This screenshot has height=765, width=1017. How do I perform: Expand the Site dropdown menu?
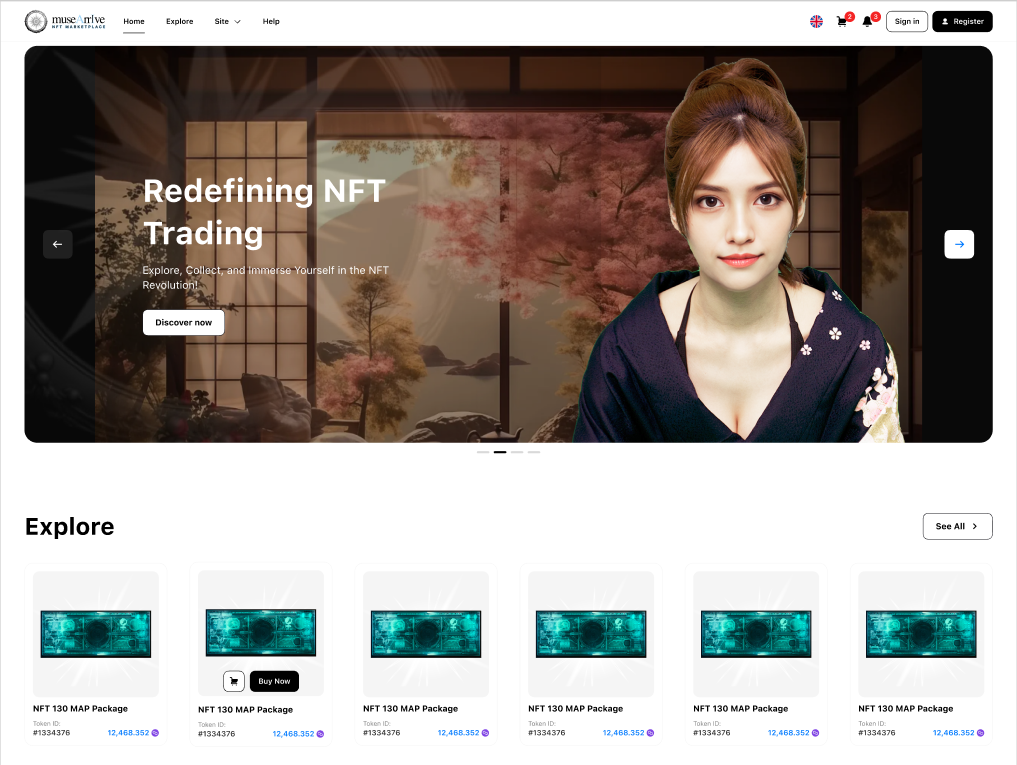pos(227,21)
